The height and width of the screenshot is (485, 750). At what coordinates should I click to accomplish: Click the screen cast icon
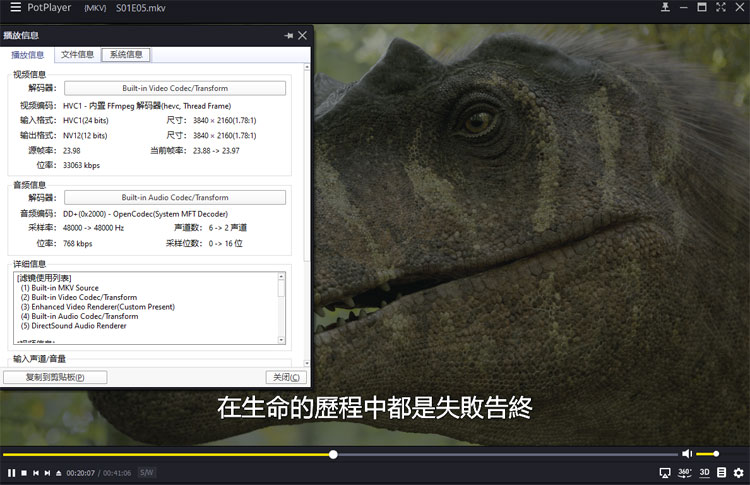click(x=665, y=472)
